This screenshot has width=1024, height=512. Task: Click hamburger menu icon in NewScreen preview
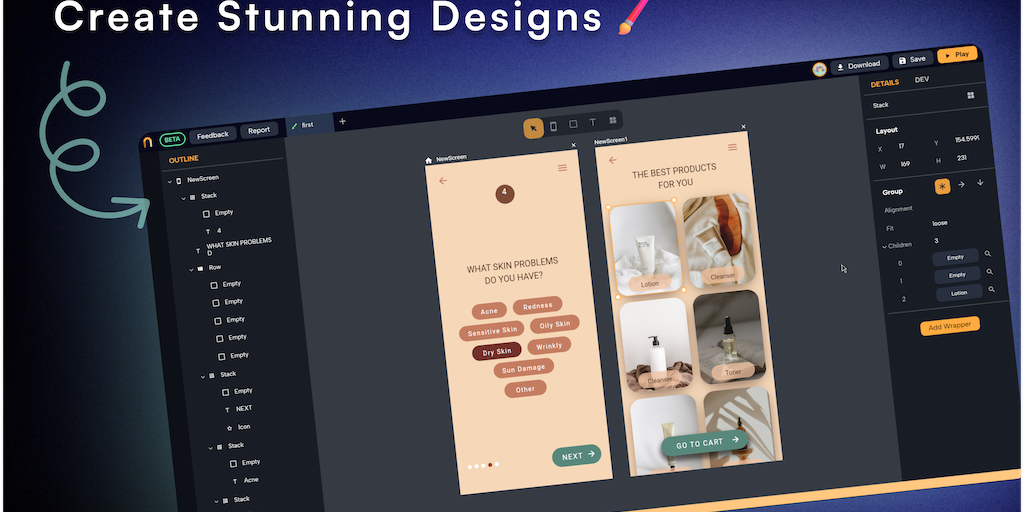pyautogui.click(x=562, y=168)
